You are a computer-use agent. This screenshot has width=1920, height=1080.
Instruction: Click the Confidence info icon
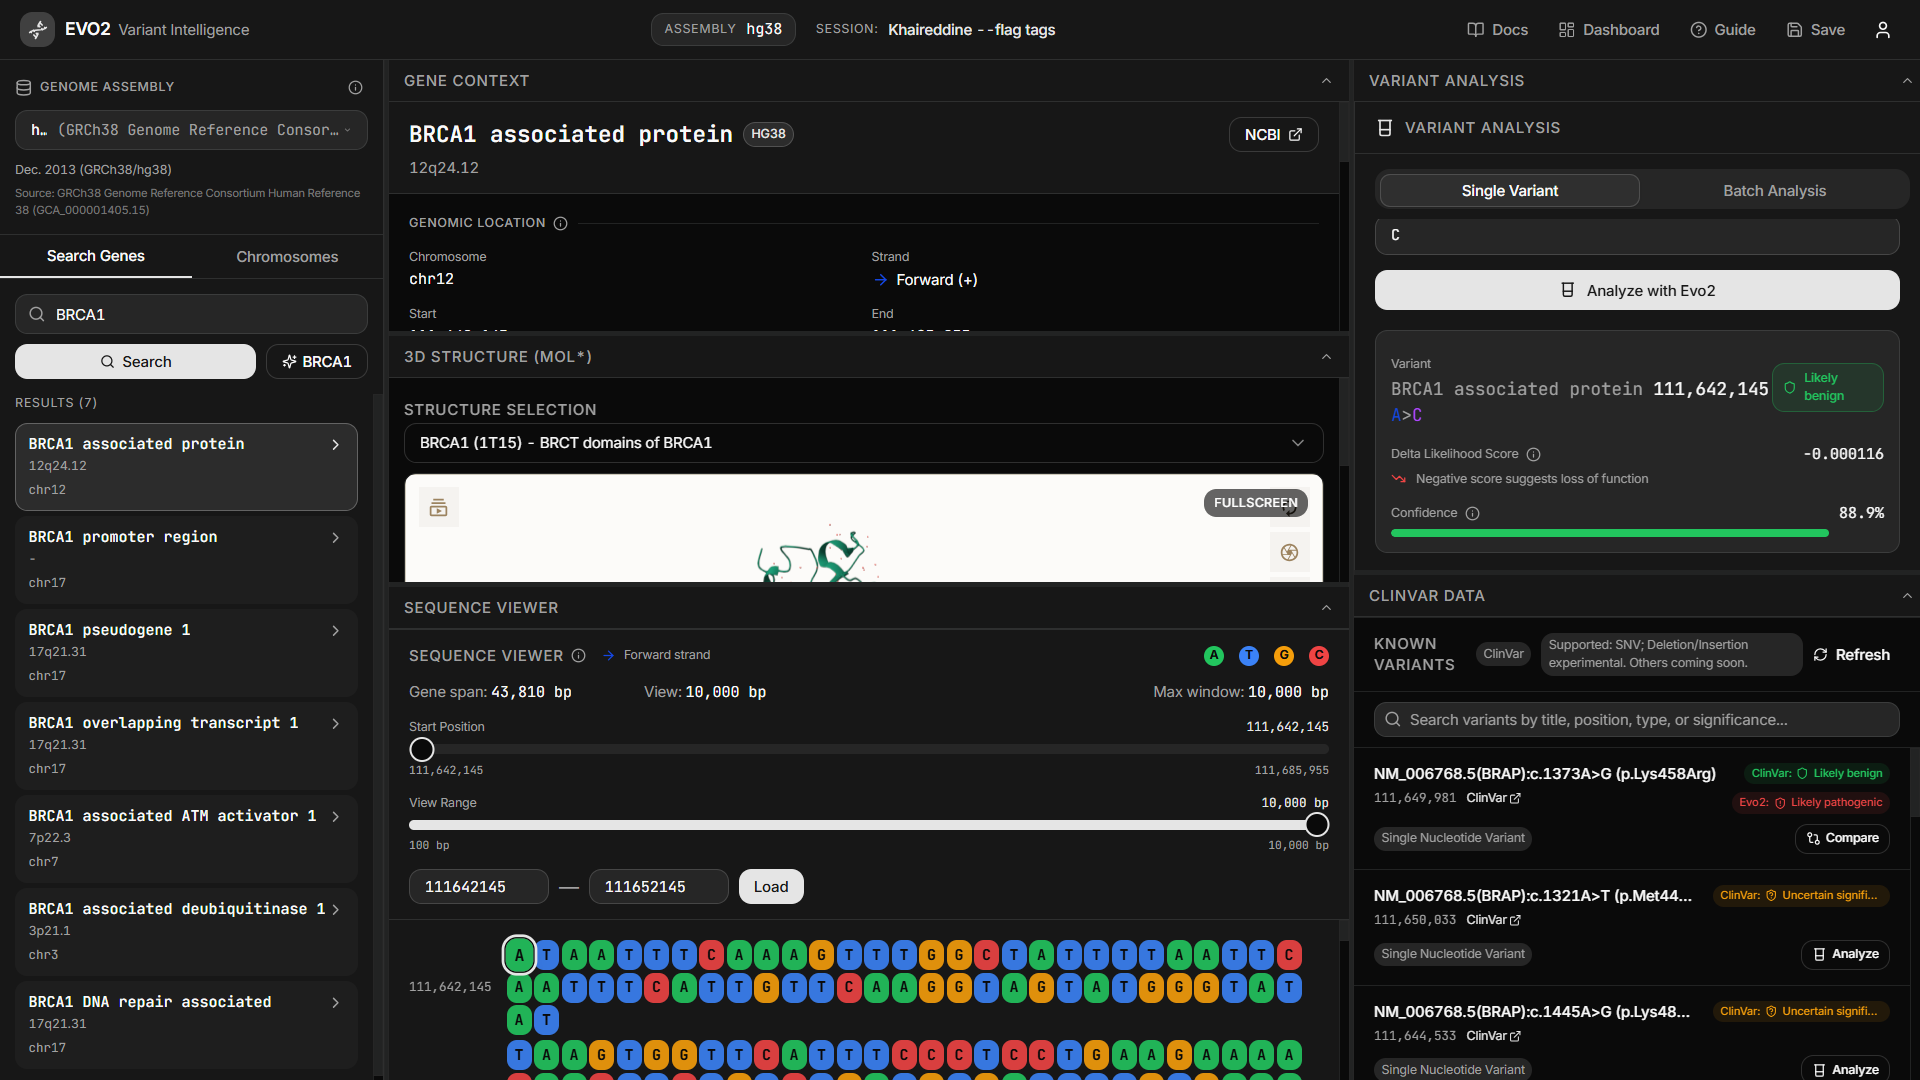point(1472,513)
